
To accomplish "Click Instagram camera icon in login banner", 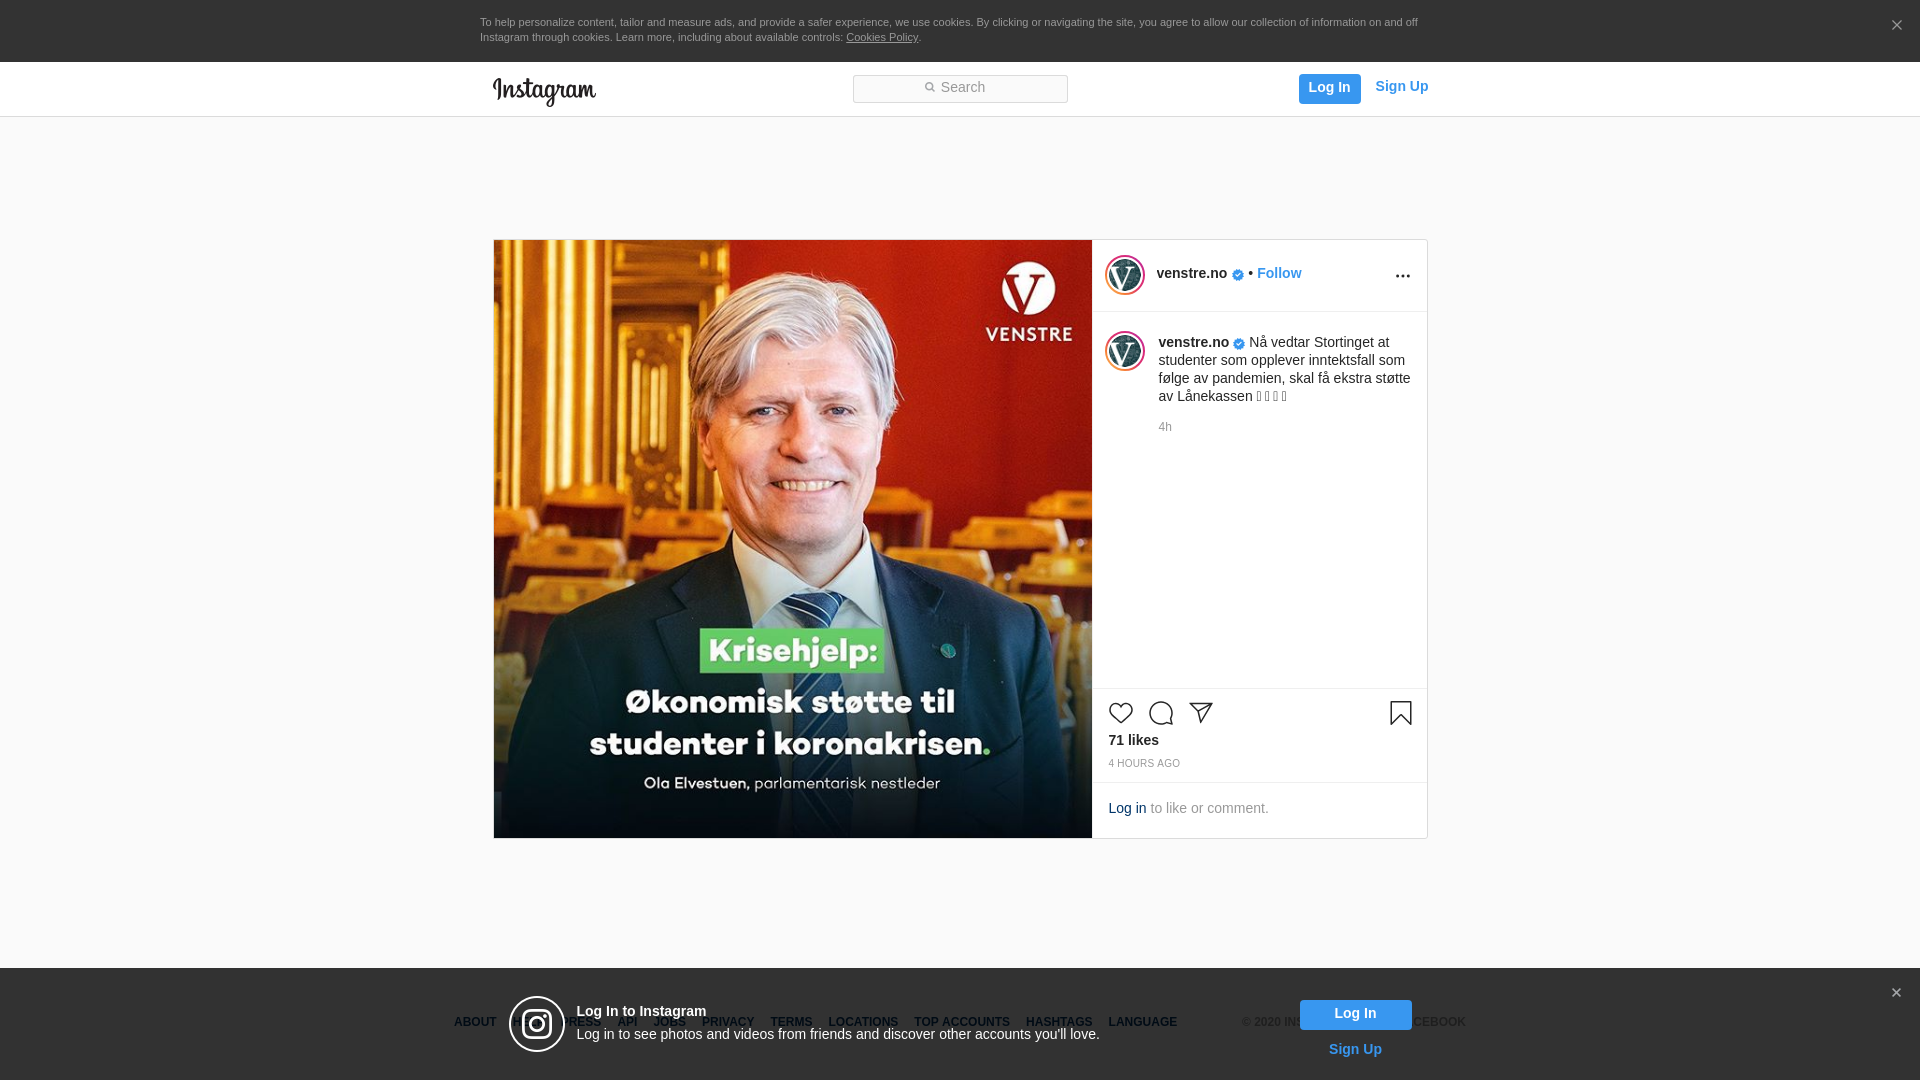I will (x=537, y=1024).
